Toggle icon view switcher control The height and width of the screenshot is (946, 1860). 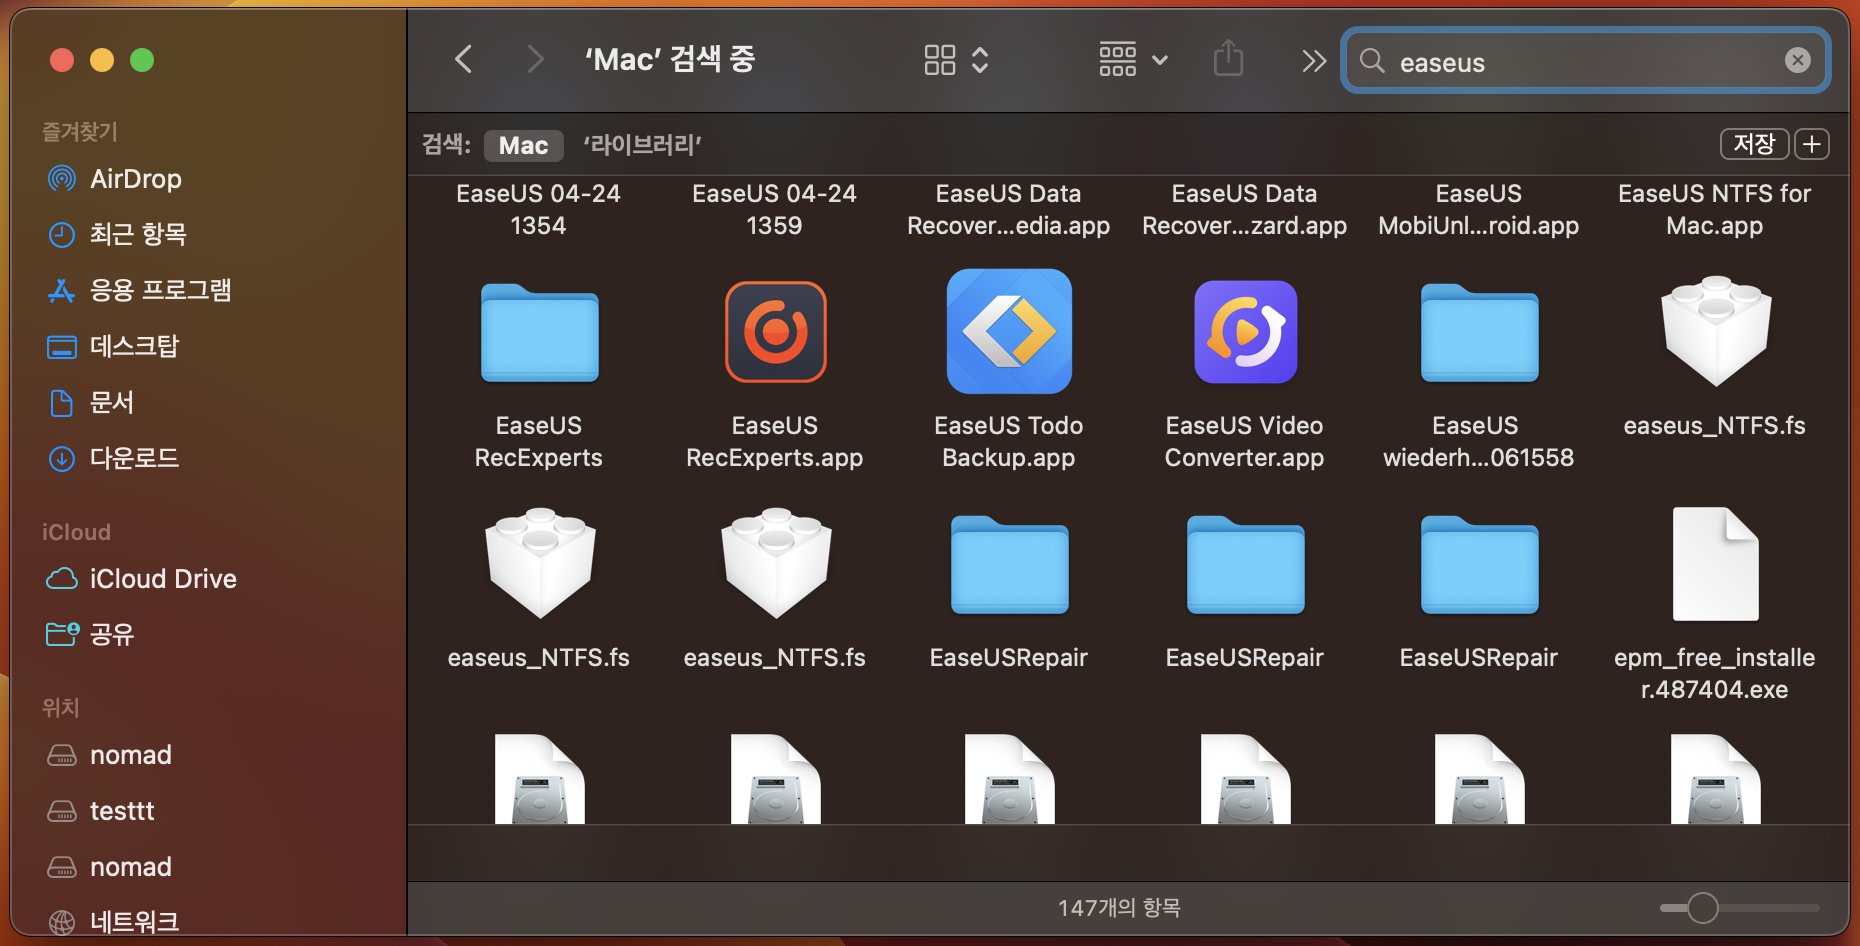coord(955,60)
